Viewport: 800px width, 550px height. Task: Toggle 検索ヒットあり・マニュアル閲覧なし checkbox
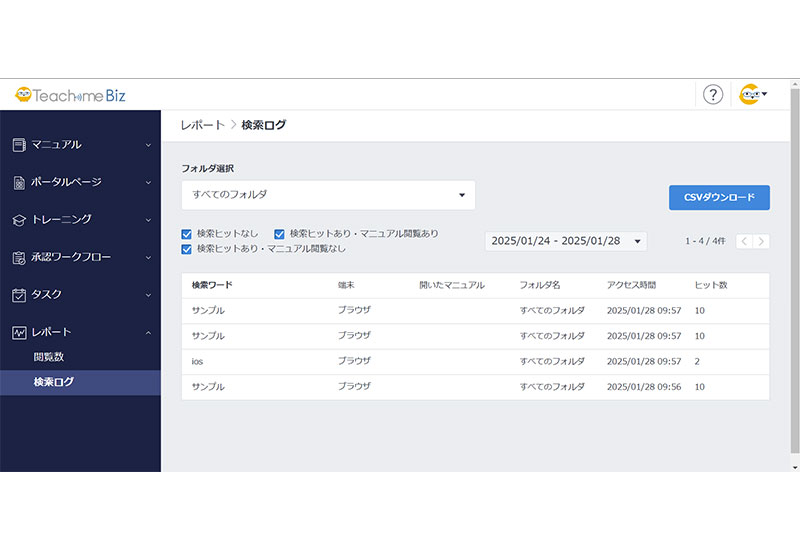[187, 248]
